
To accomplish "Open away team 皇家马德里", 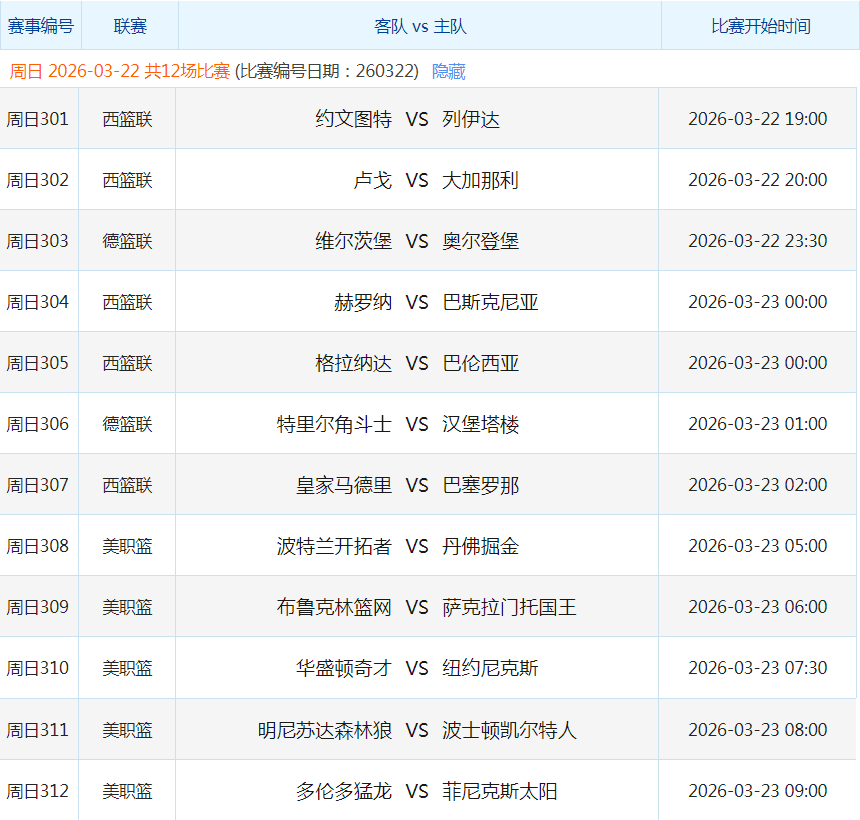I will click(x=344, y=485).
